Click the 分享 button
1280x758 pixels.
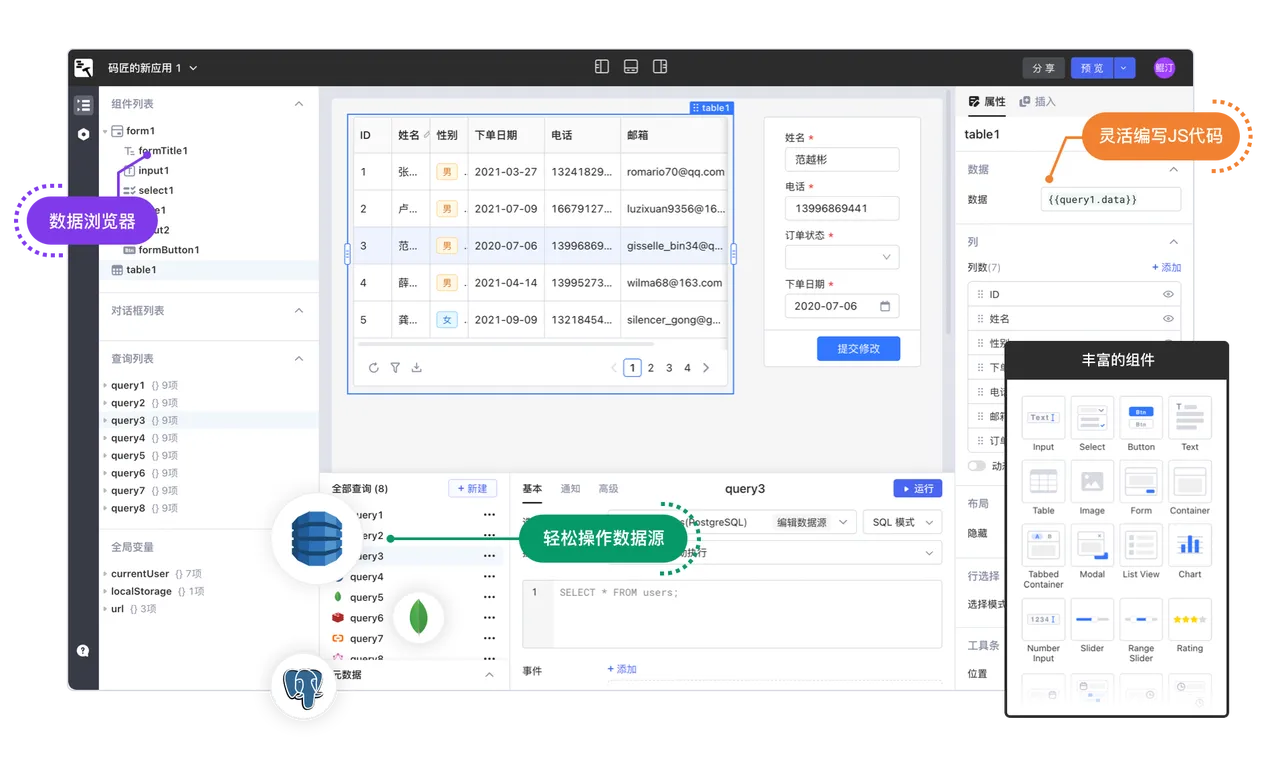1043,68
